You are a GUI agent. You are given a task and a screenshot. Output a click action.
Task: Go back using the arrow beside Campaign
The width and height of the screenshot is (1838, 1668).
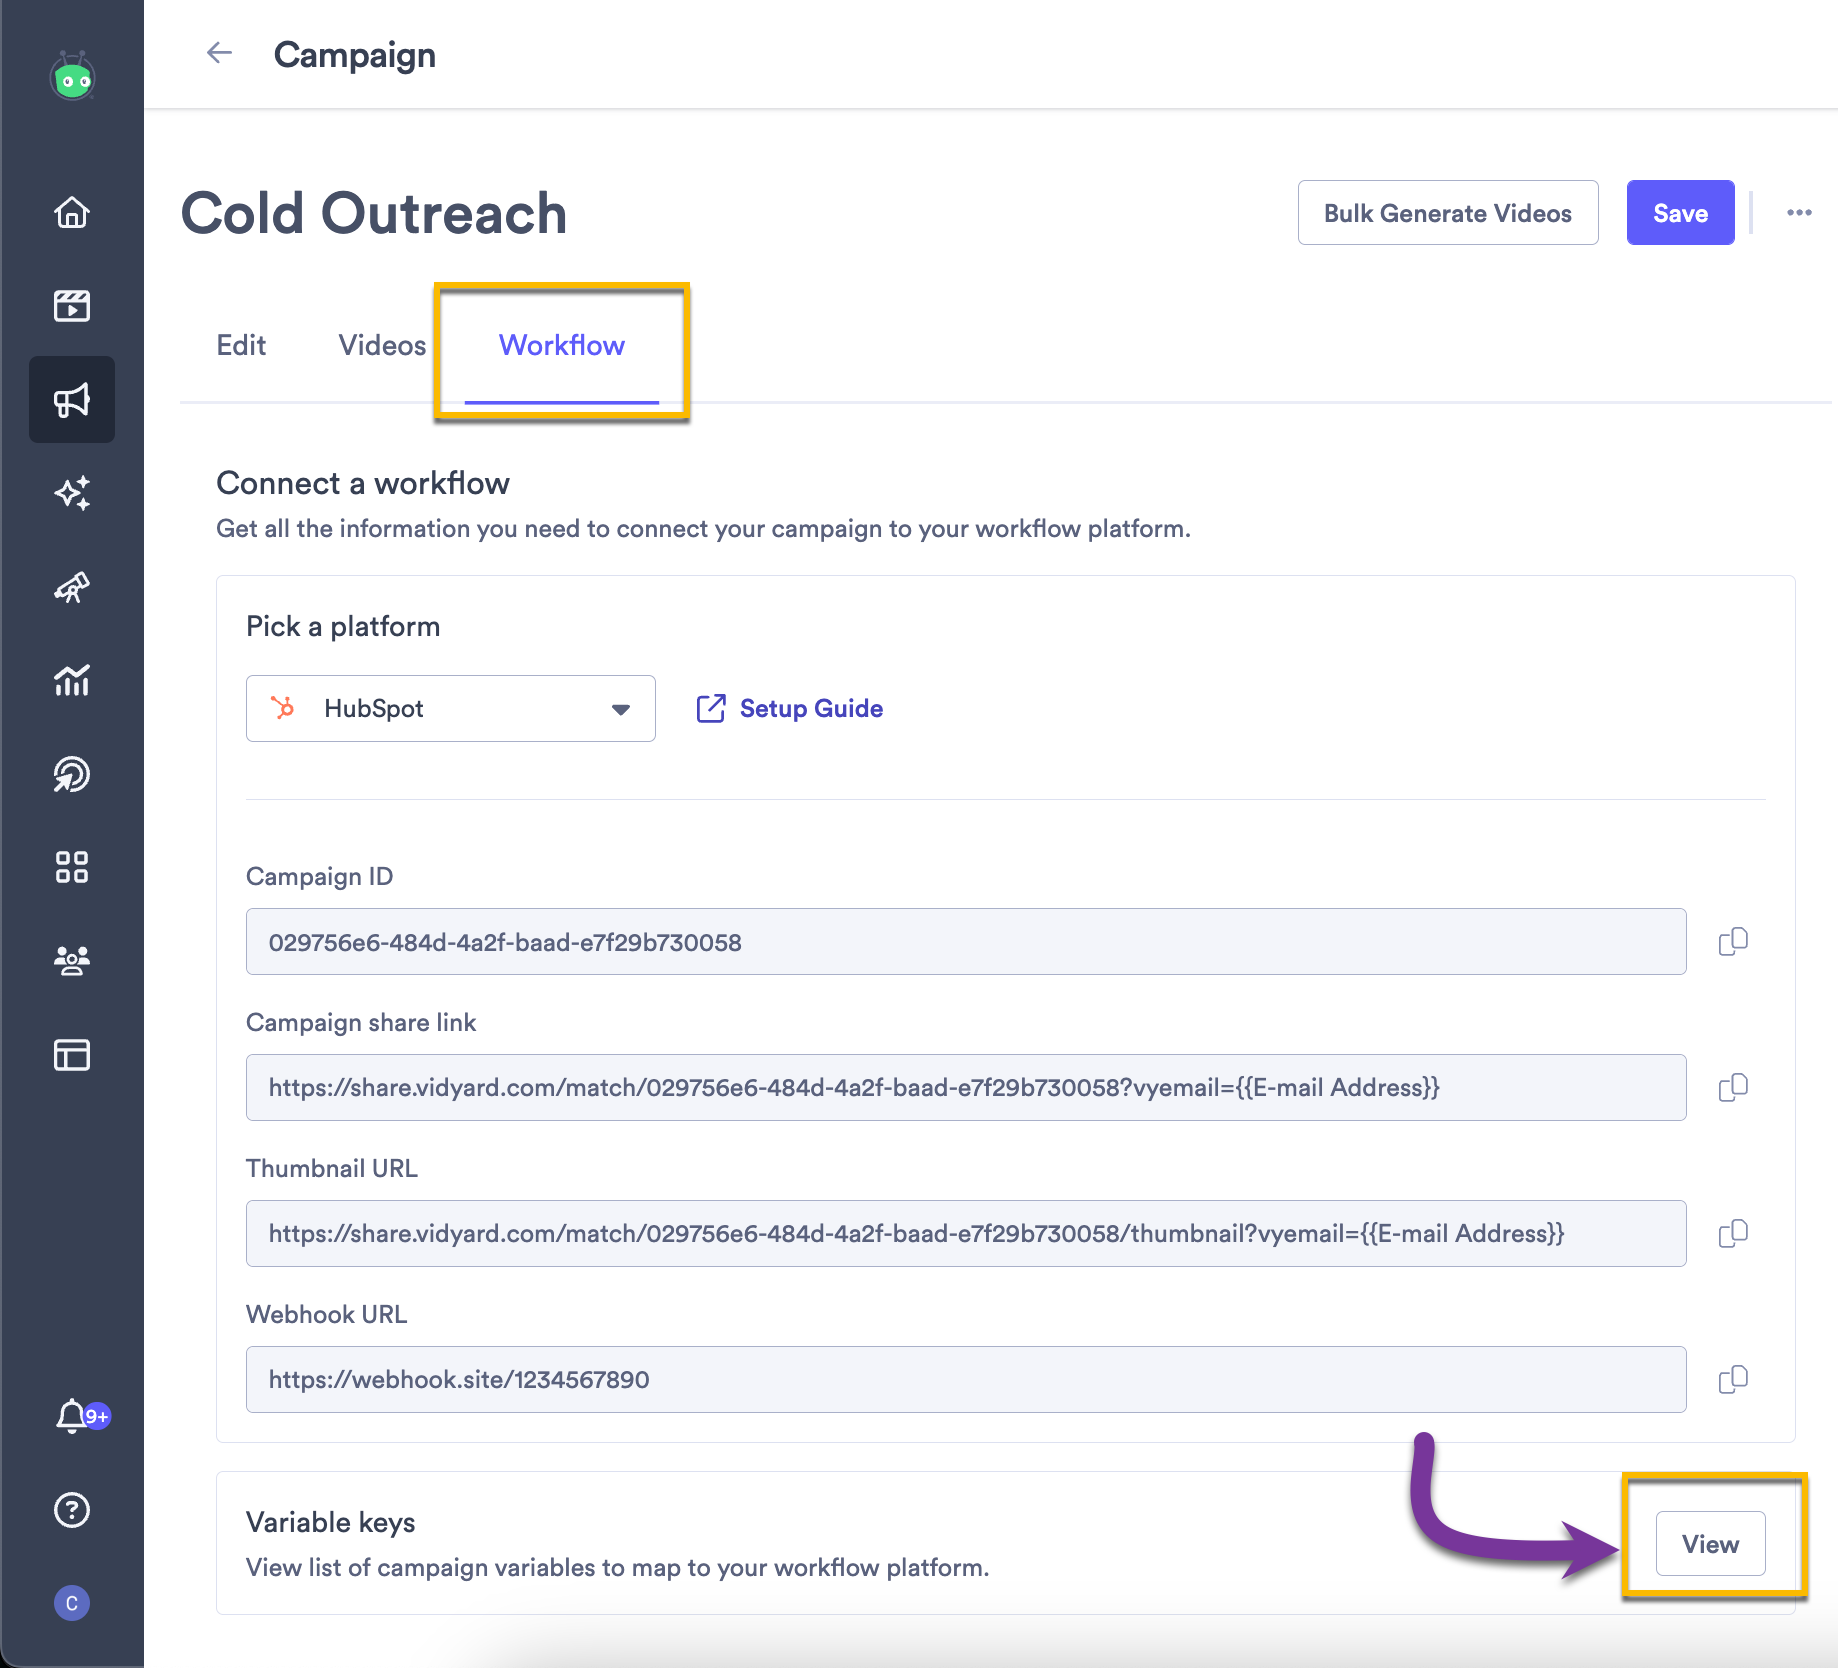[219, 54]
